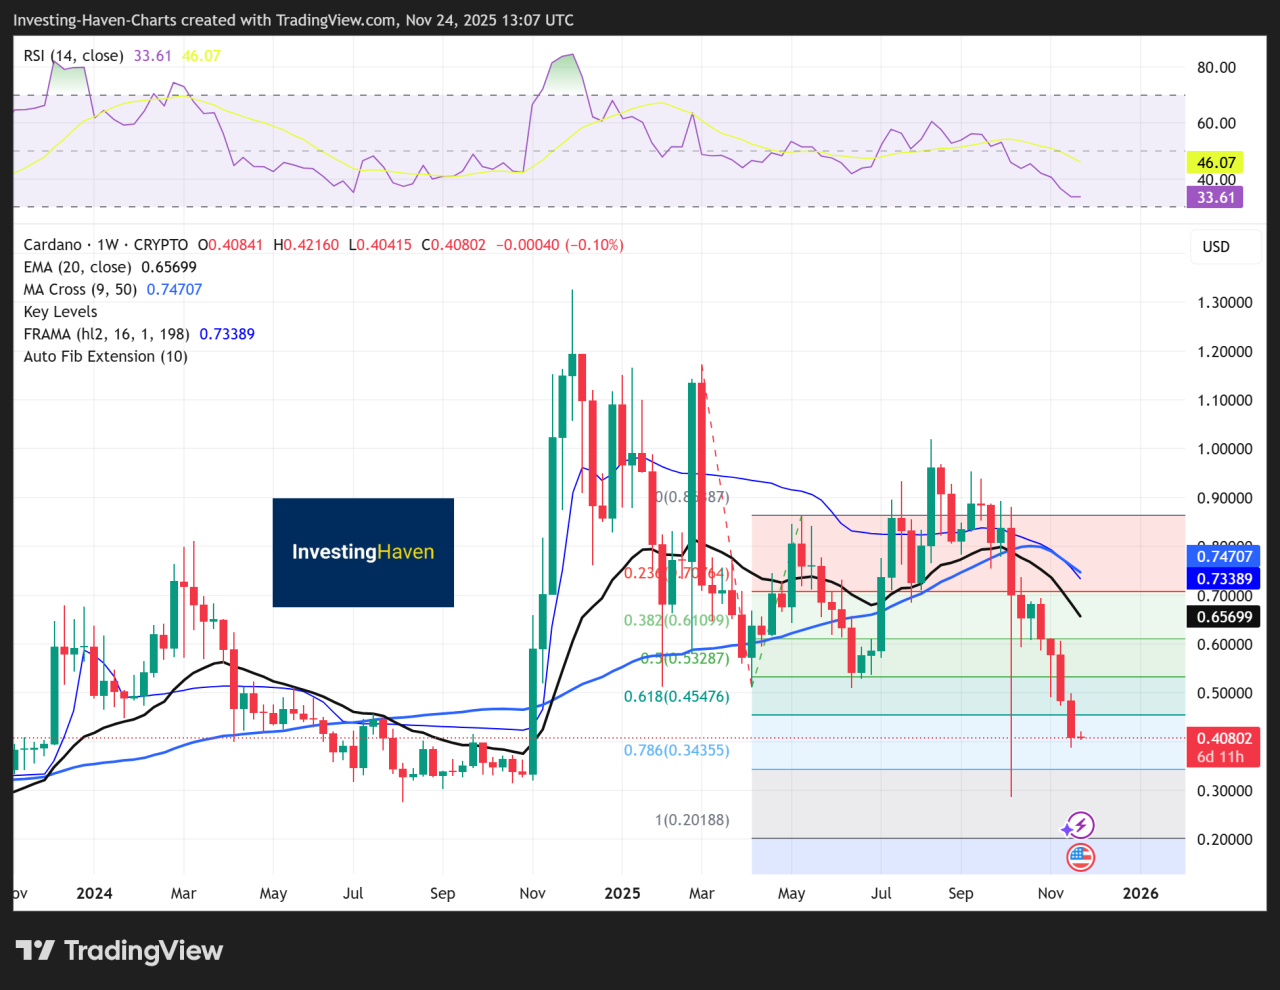This screenshot has width=1280, height=990.
Task: Select the Auto Fib Extension (10) label
Action: tap(104, 356)
